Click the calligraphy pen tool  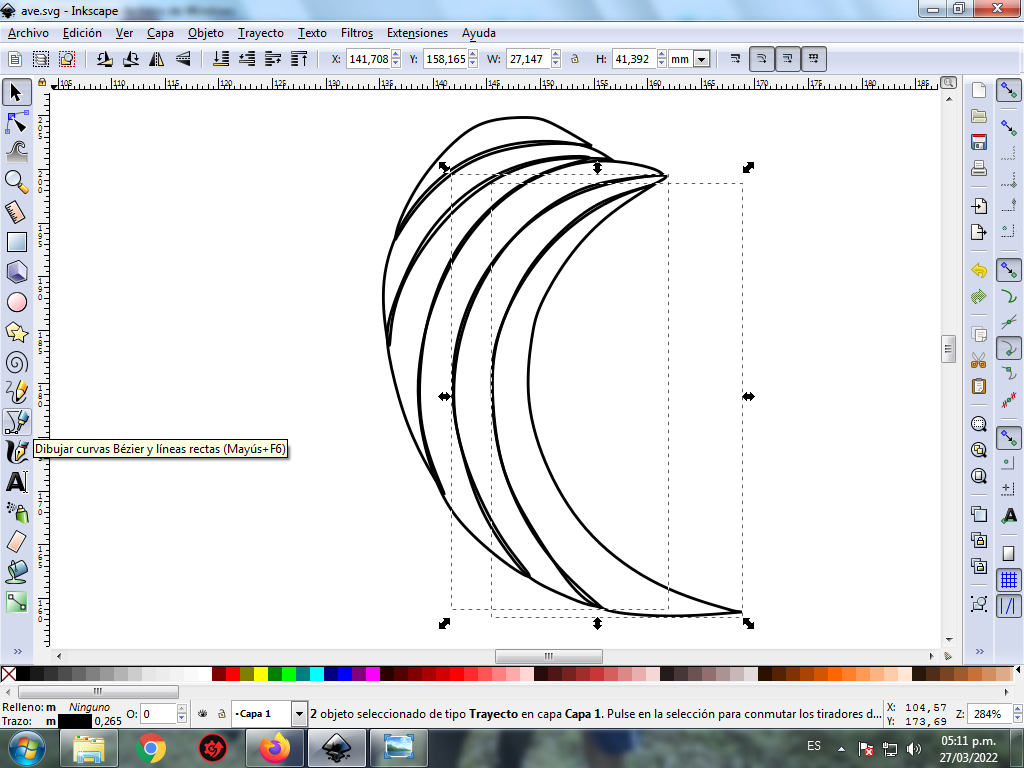click(16, 452)
